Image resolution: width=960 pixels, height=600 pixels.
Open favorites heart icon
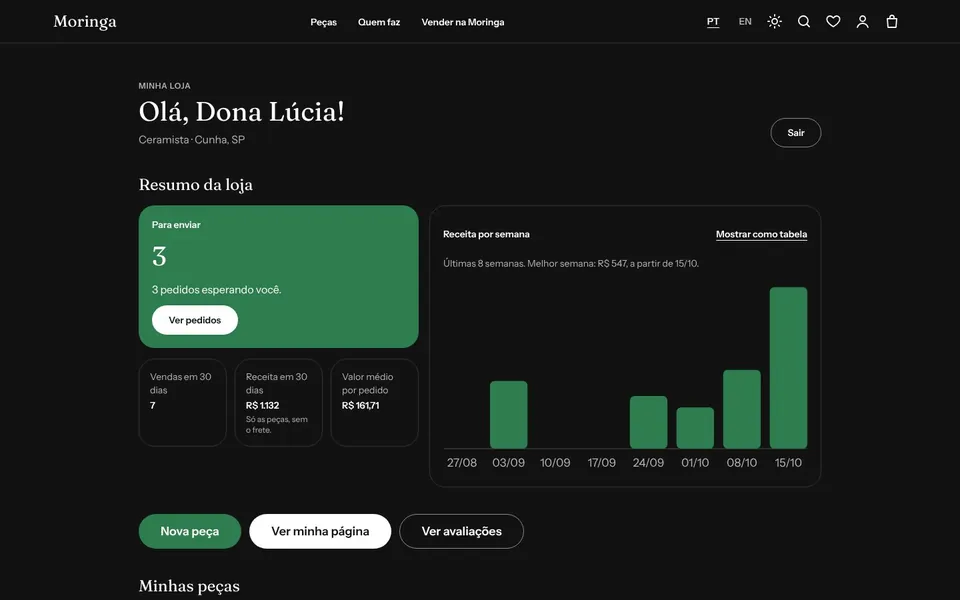(x=833, y=21)
